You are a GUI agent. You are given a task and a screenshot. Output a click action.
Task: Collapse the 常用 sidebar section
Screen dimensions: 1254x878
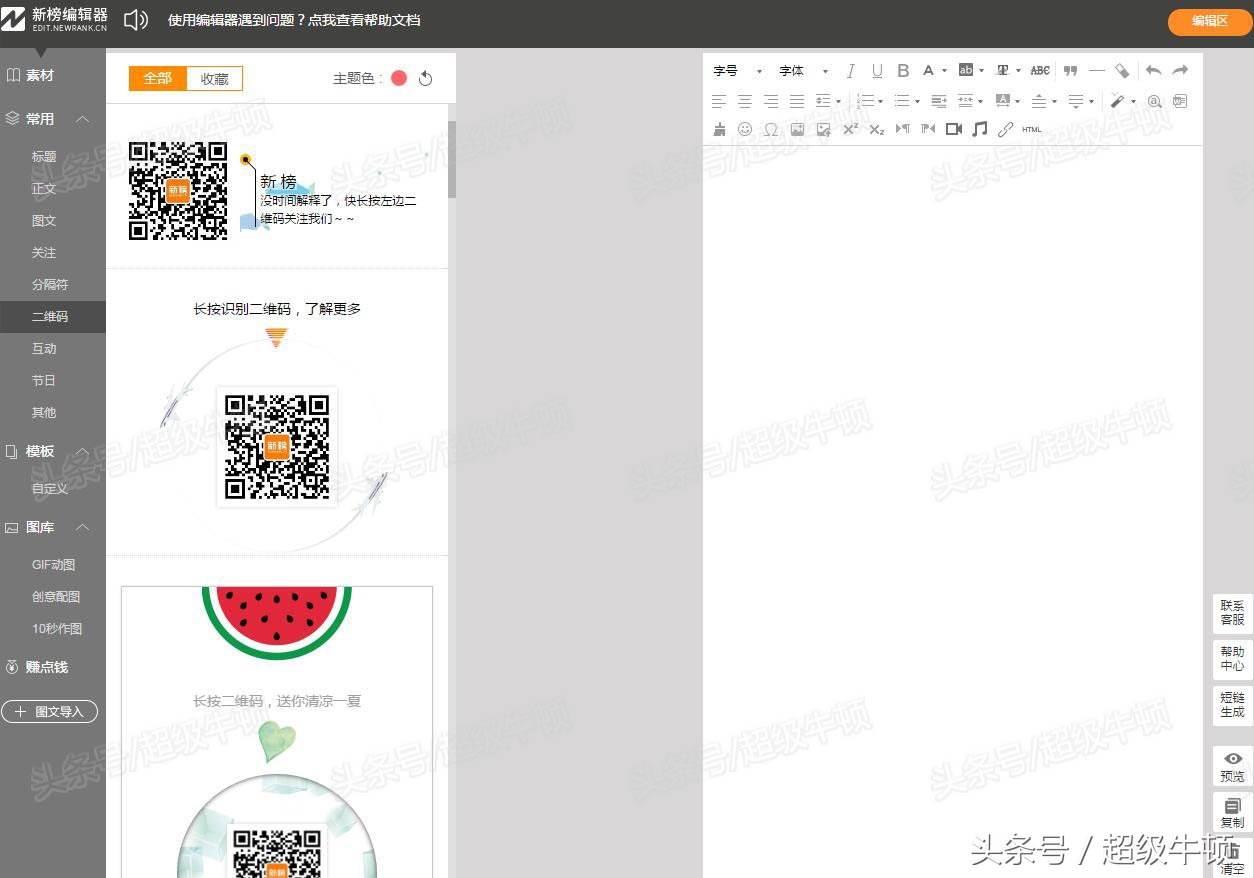pyautogui.click(x=82, y=118)
